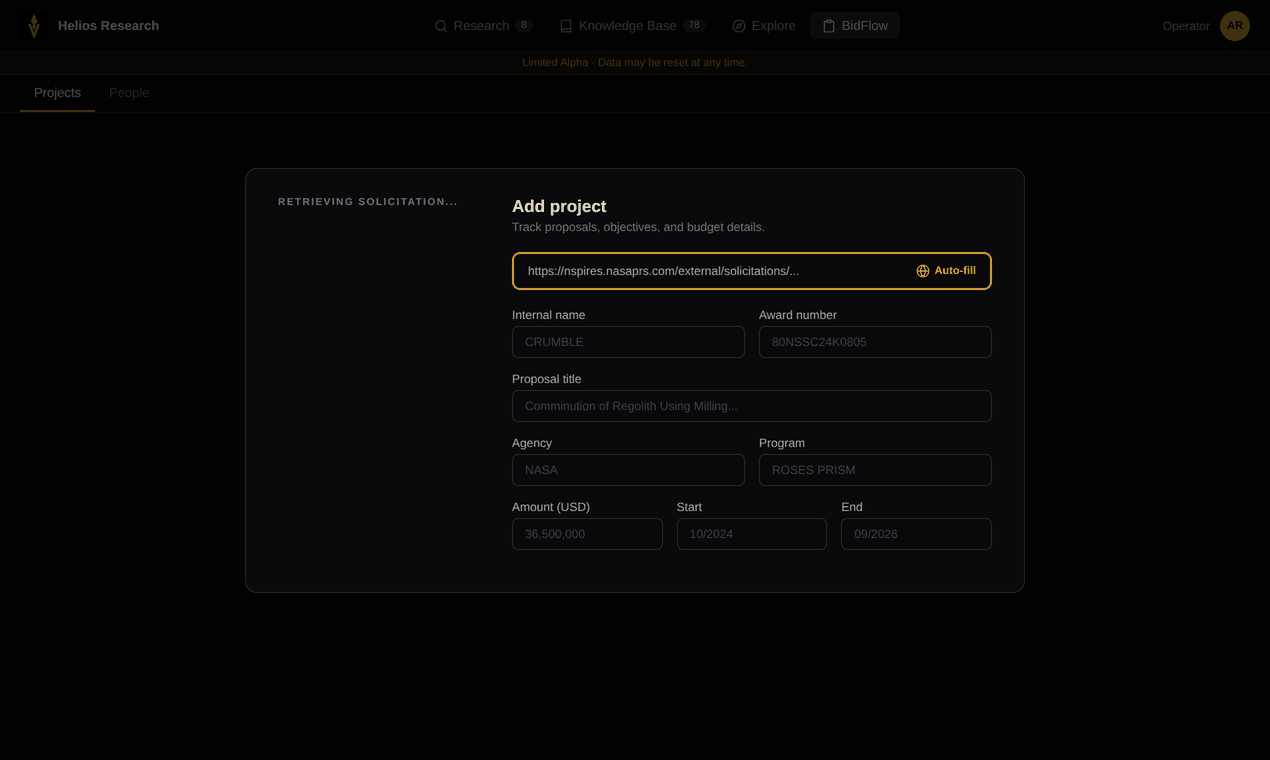Switch to the Projects tab
The image size is (1270, 760).
(x=57, y=93)
